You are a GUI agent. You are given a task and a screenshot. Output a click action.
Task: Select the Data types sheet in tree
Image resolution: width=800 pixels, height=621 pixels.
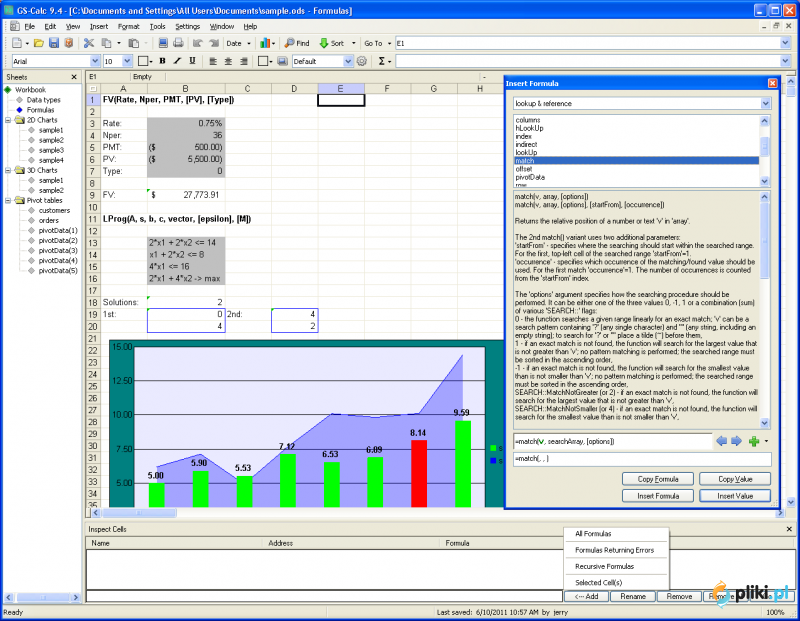(x=43, y=100)
